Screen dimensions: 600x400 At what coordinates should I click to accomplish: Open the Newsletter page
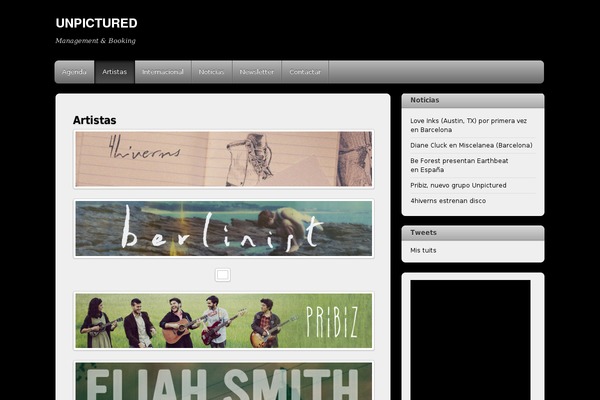click(x=257, y=72)
